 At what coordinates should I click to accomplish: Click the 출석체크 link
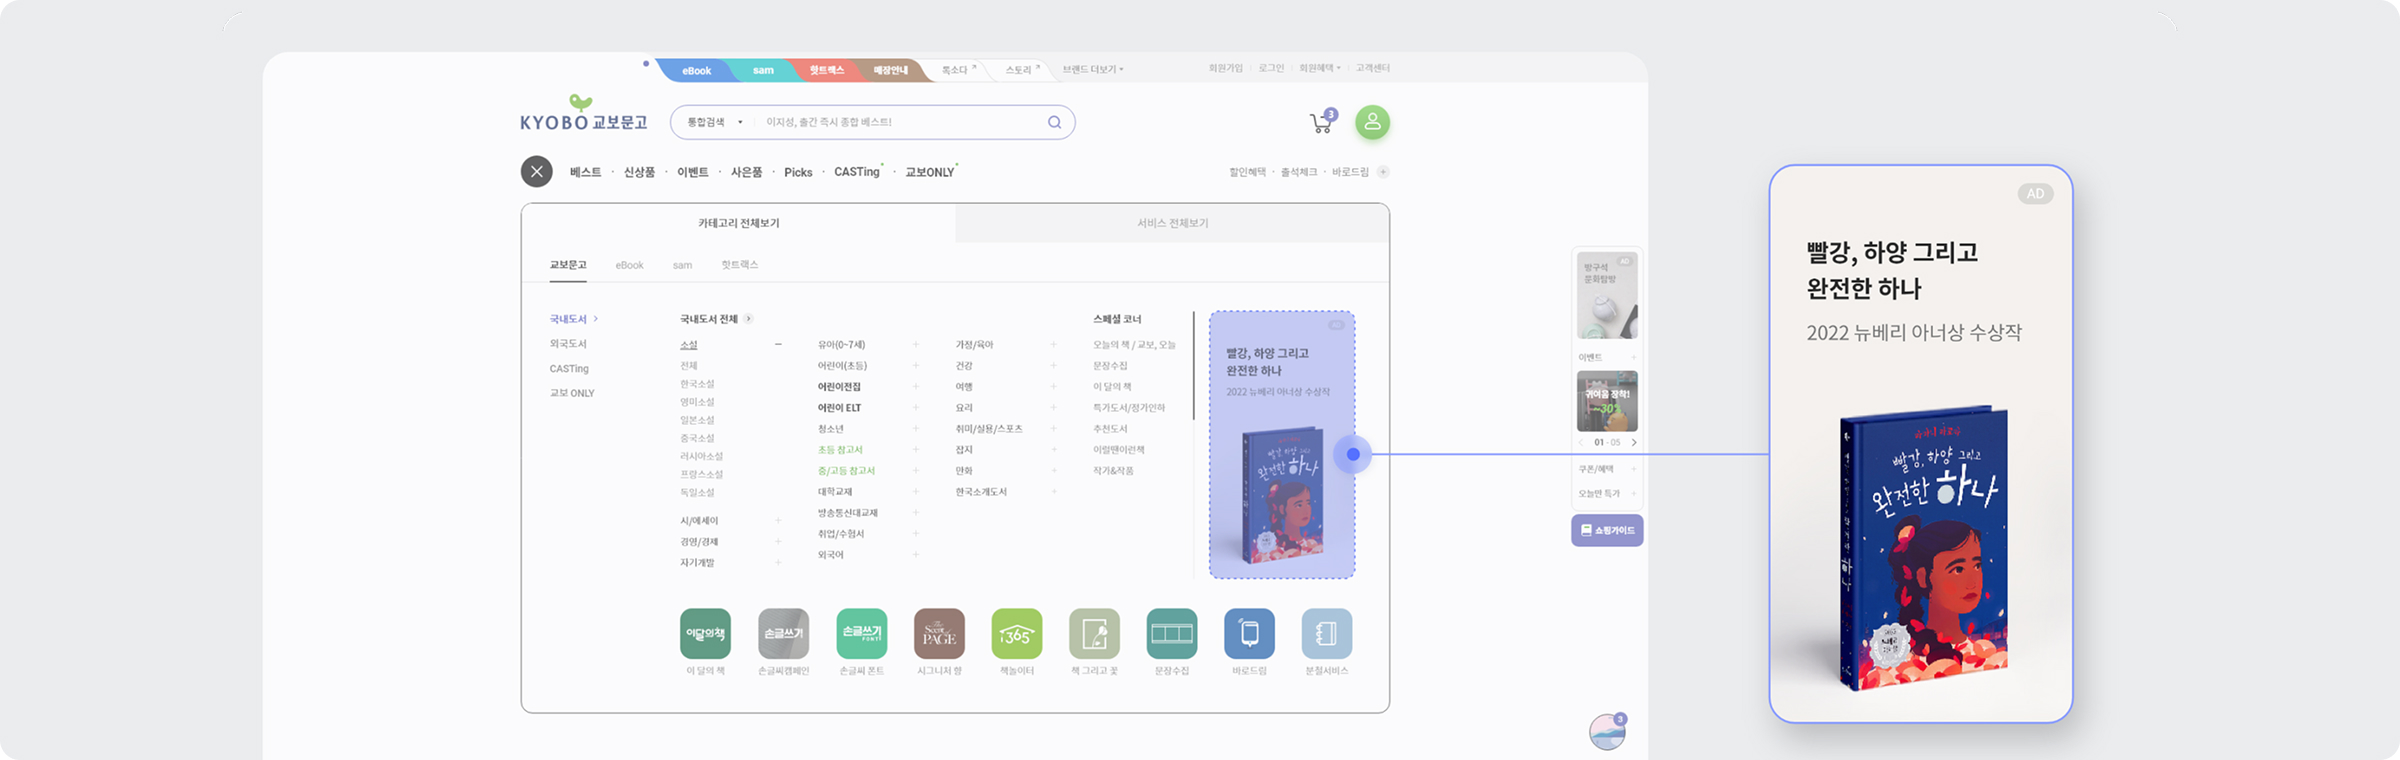click(x=1299, y=172)
